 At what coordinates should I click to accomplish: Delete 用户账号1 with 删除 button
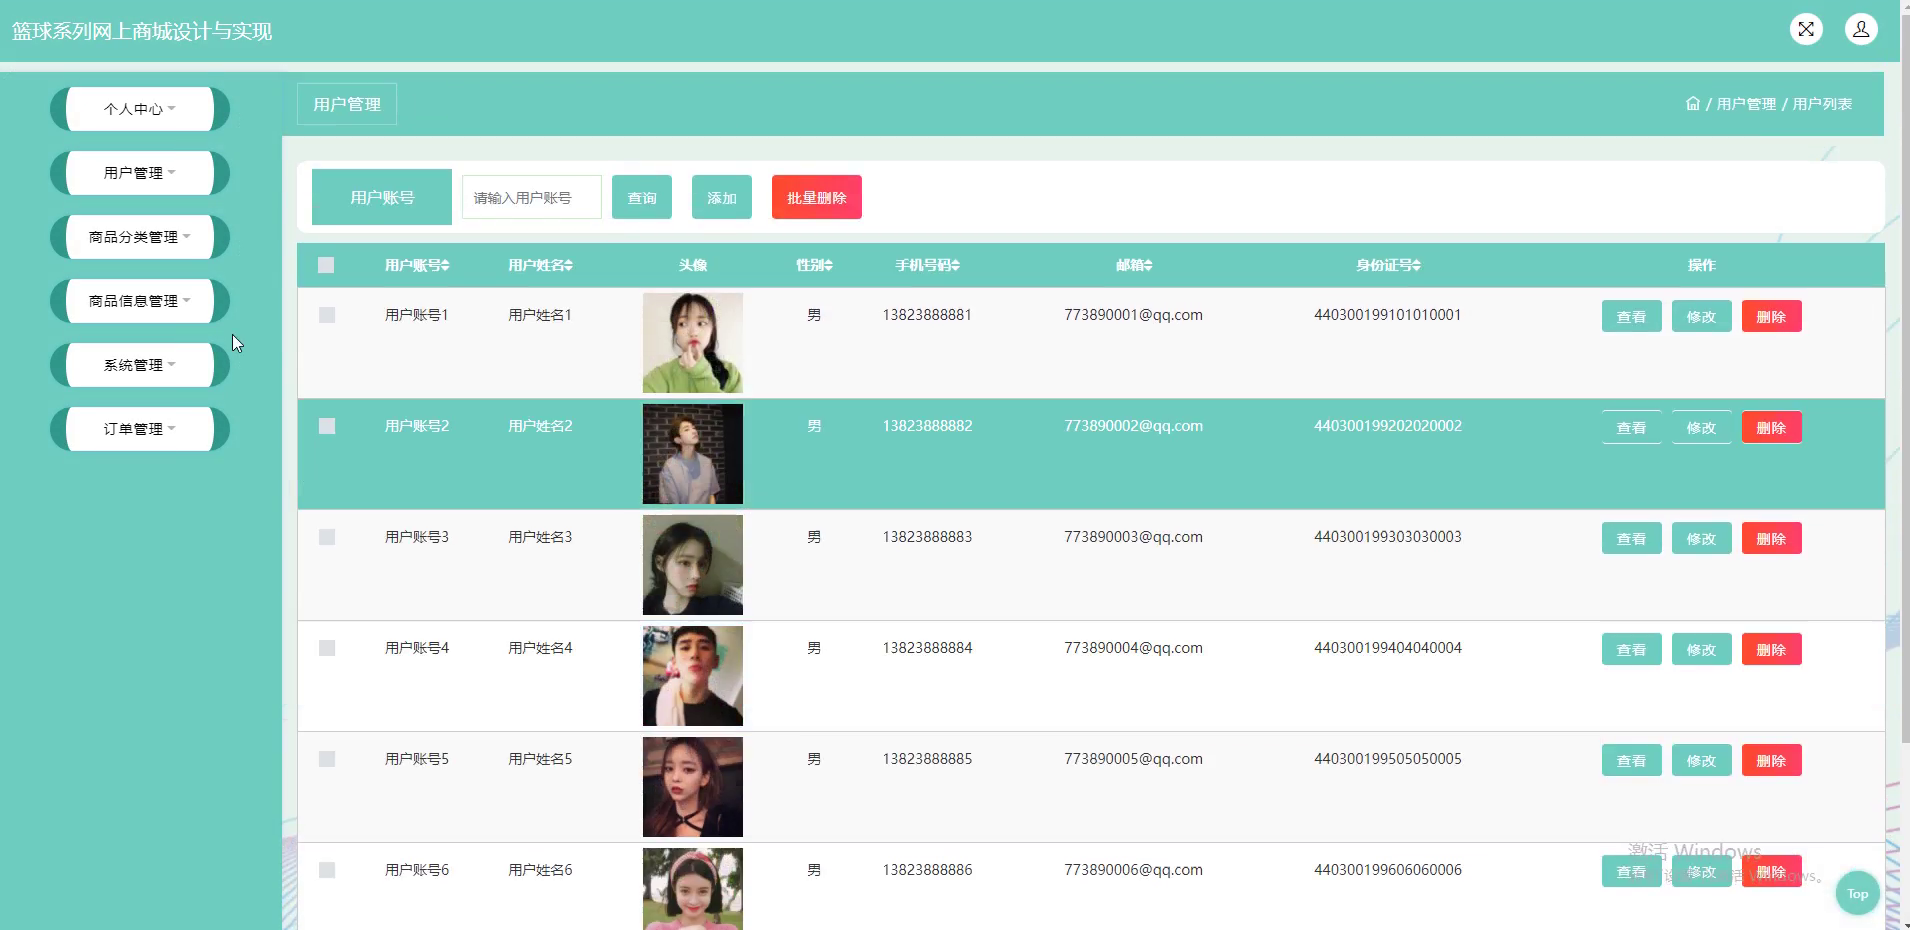tap(1772, 316)
